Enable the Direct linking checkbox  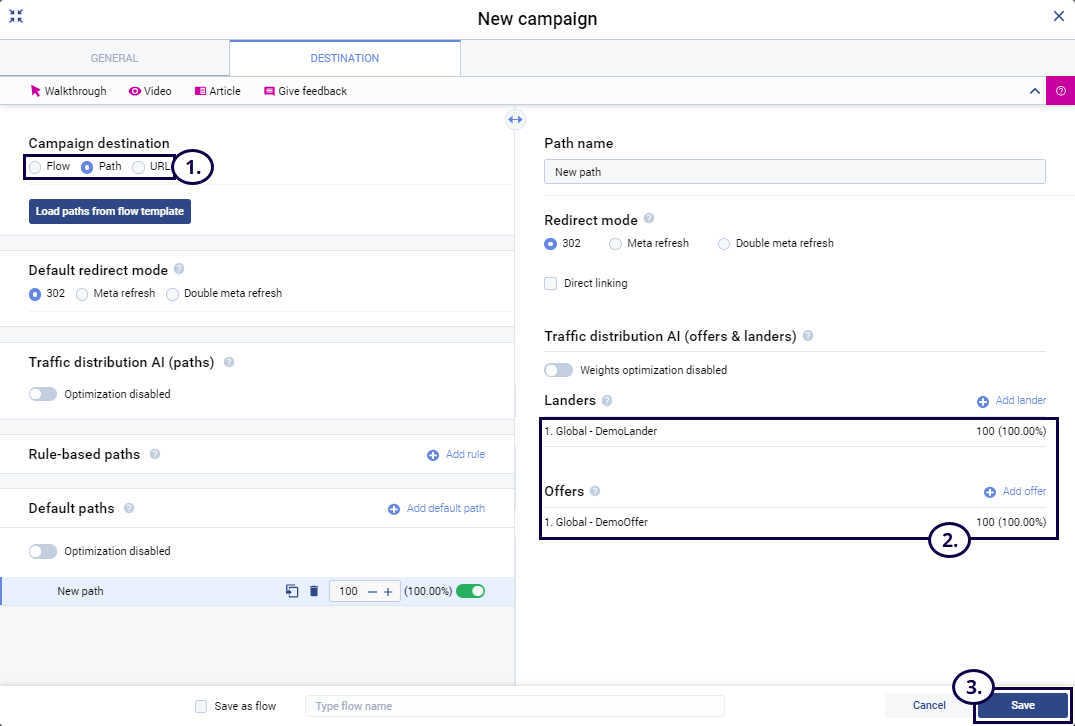[x=551, y=283]
